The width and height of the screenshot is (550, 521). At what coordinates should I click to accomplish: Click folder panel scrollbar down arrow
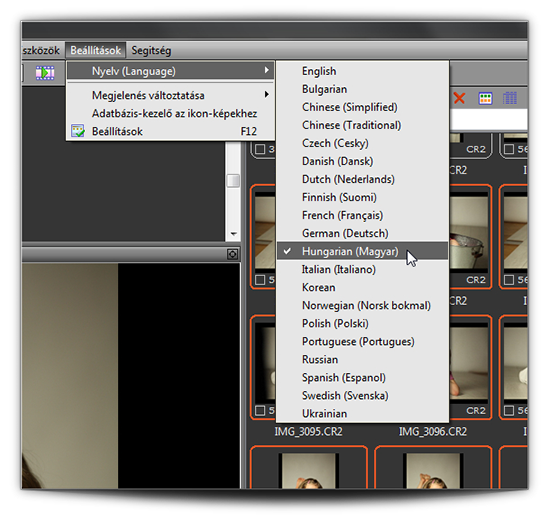coord(233,234)
